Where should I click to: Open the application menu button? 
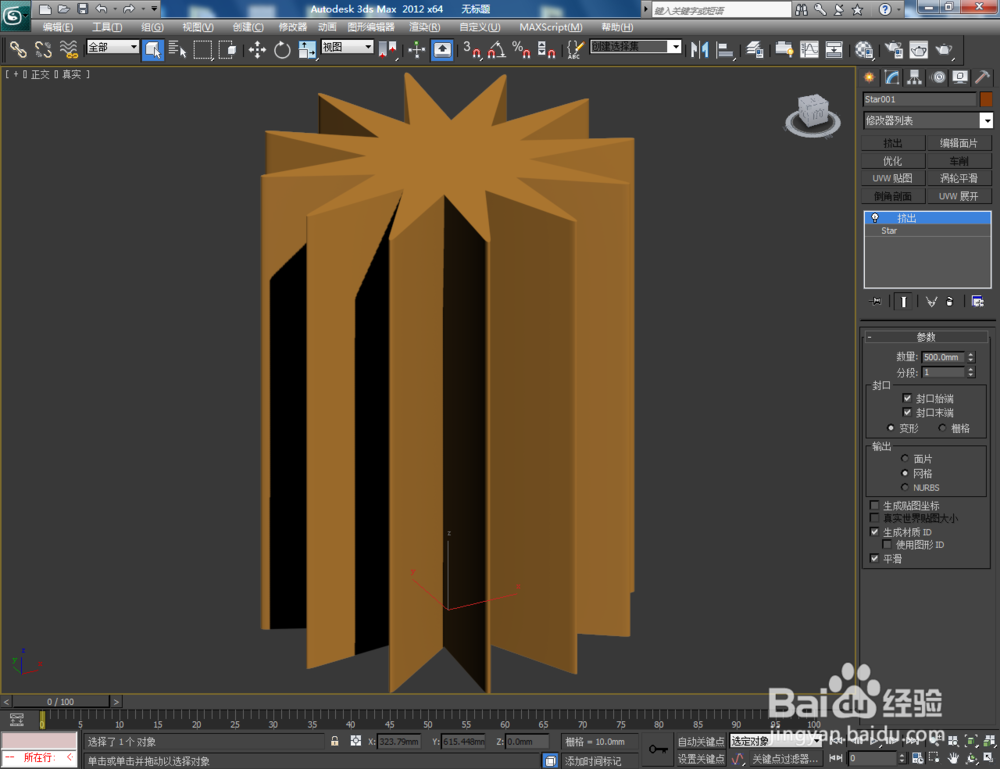[x=13, y=15]
